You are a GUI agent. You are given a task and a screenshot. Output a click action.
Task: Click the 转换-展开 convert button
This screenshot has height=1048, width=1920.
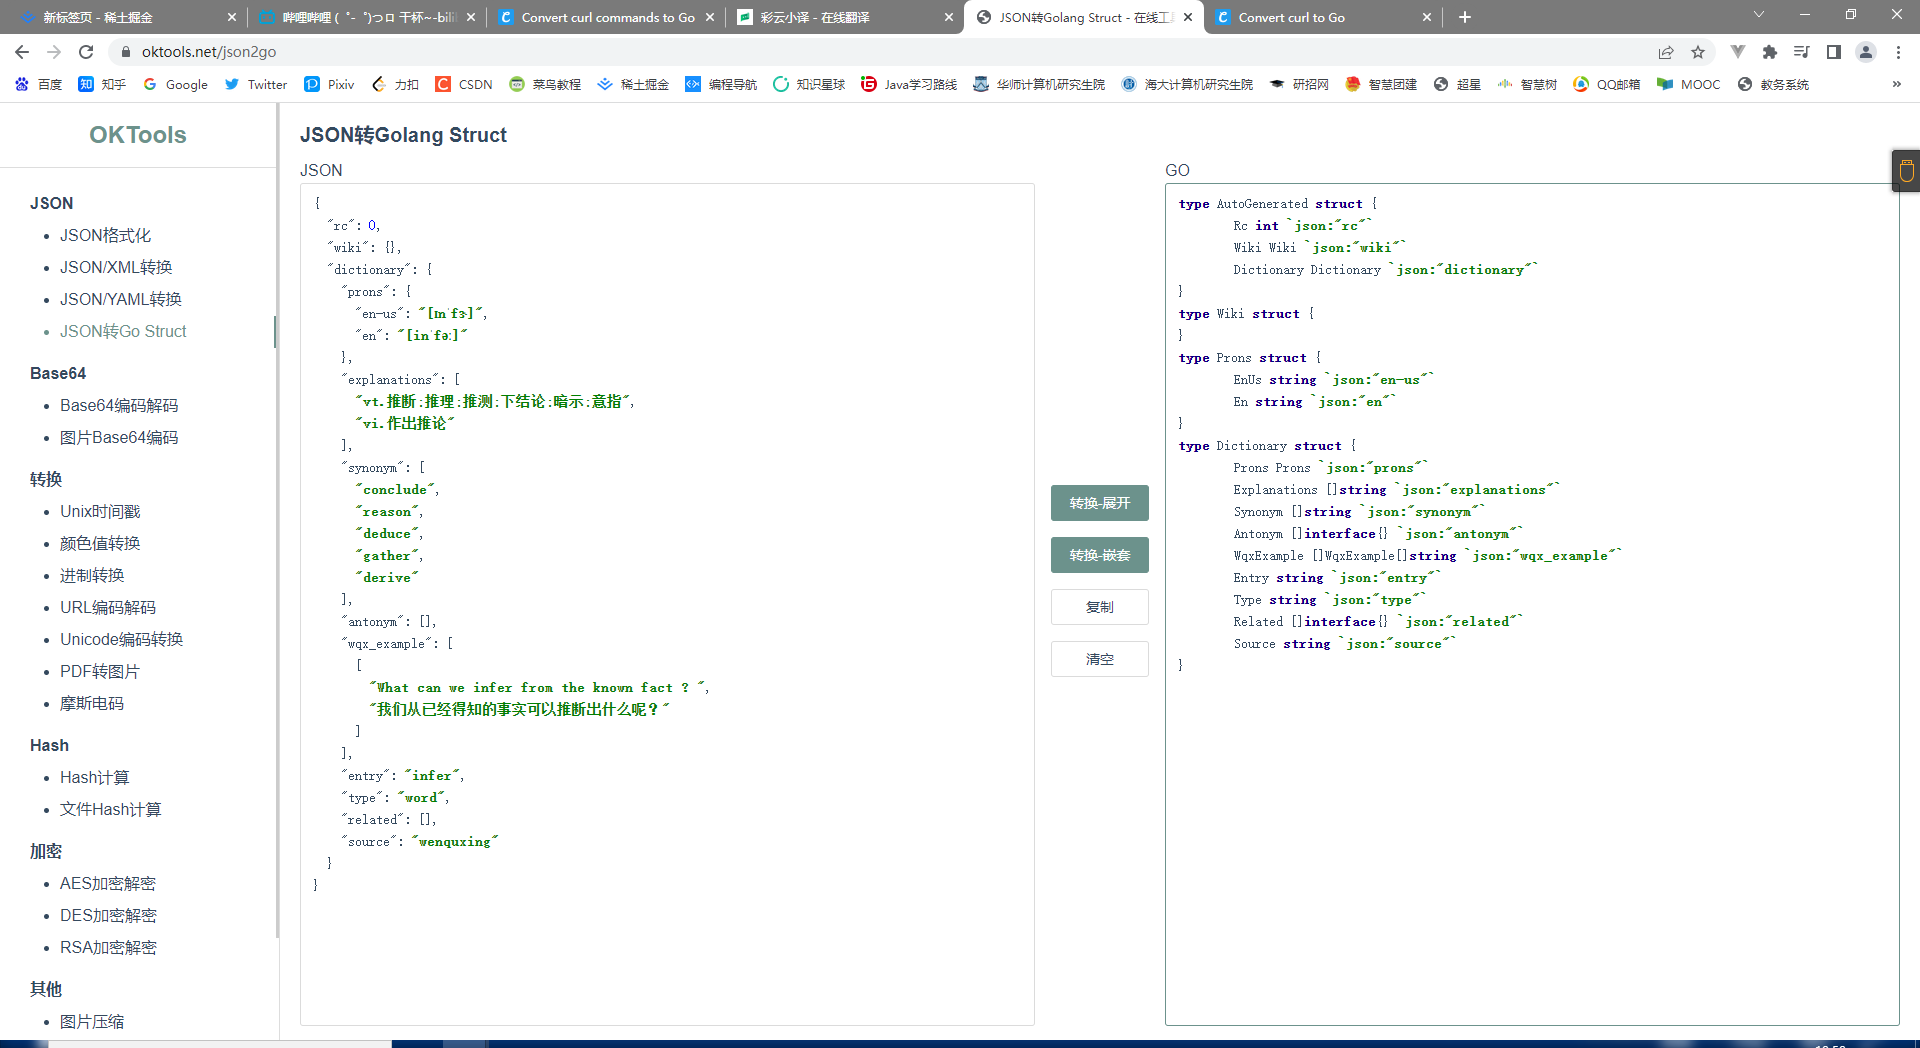(1099, 503)
